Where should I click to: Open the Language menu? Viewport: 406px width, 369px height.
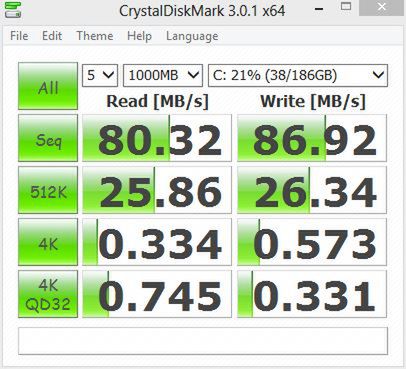[x=192, y=36]
